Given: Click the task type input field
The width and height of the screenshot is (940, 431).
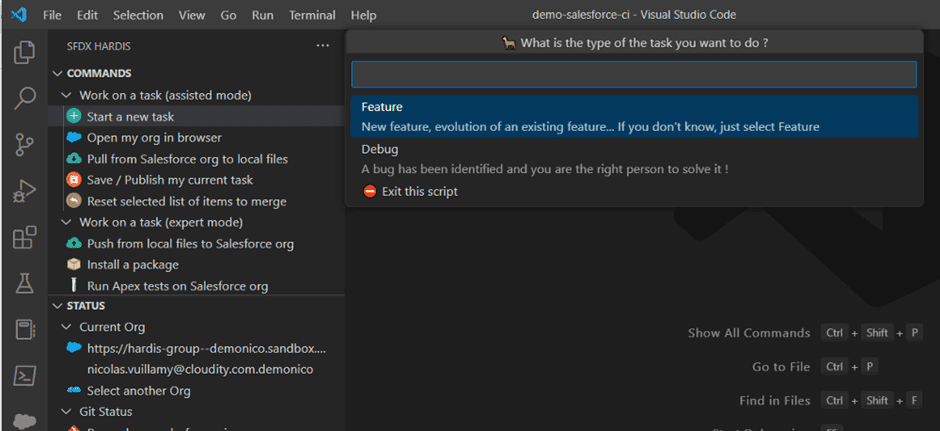Looking at the screenshot, I should (632, 75).
